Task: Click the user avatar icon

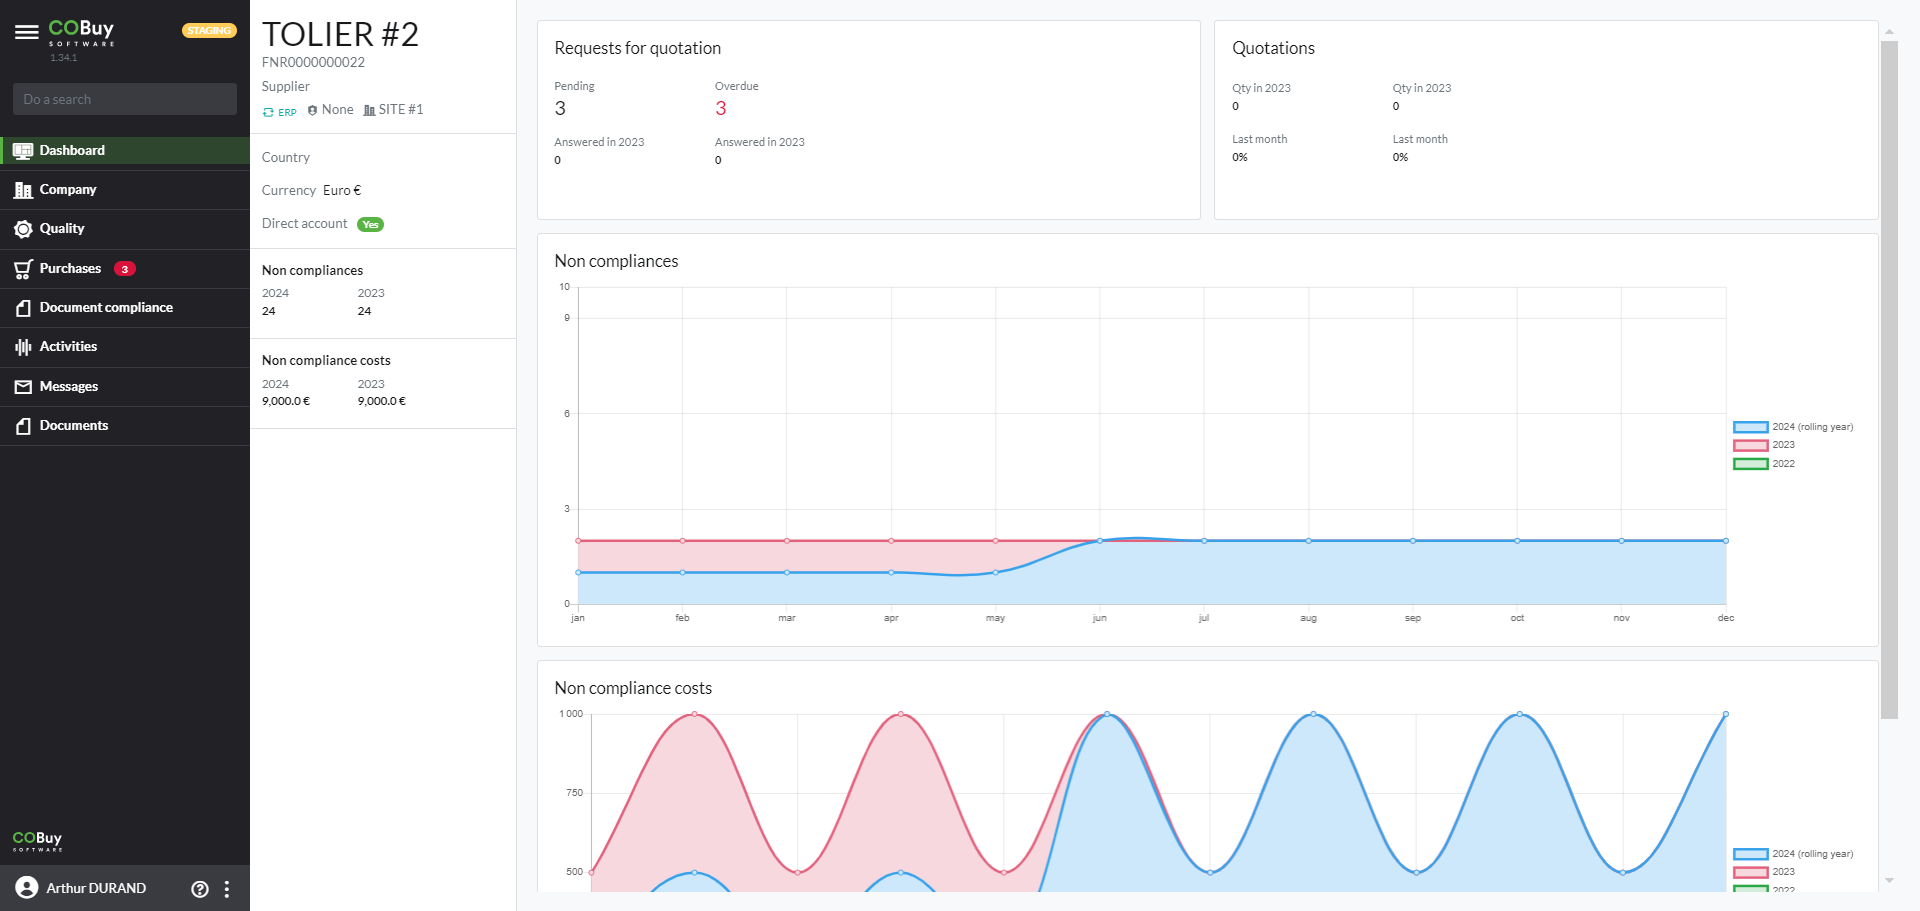Action: [x=27, y=888]
